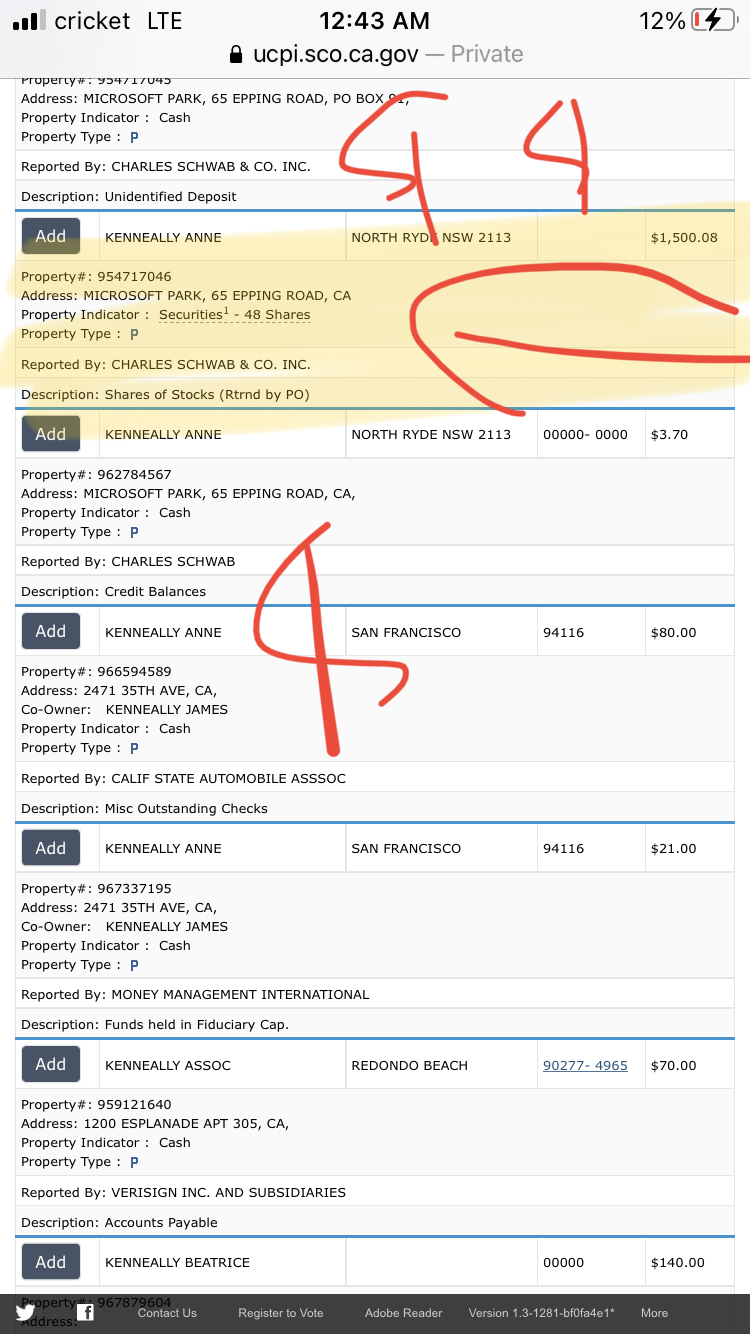The width and height of the screenshot is (750, 1334).
Task: Click Reported By: VERISIGN INC. AND SUBSIDIARIES
Action: 184,1192
